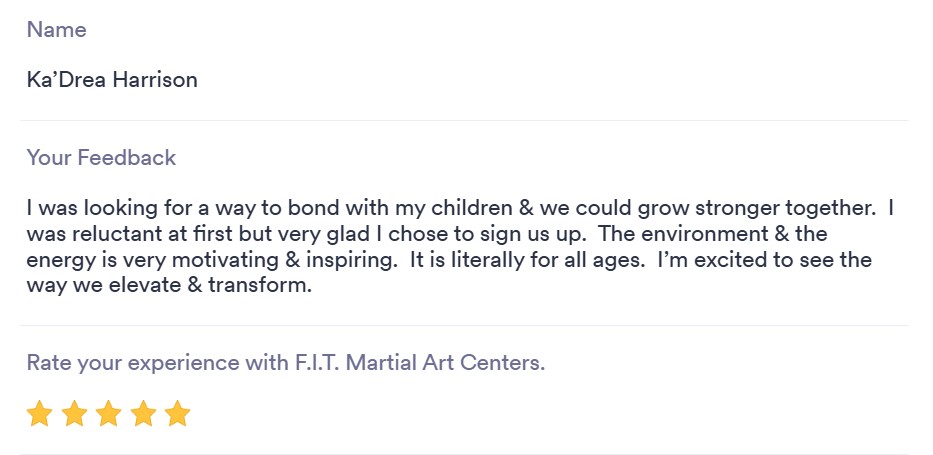The image size is (933, 455).
Task: Click the Name field label
Action: (x=56, y=30)
